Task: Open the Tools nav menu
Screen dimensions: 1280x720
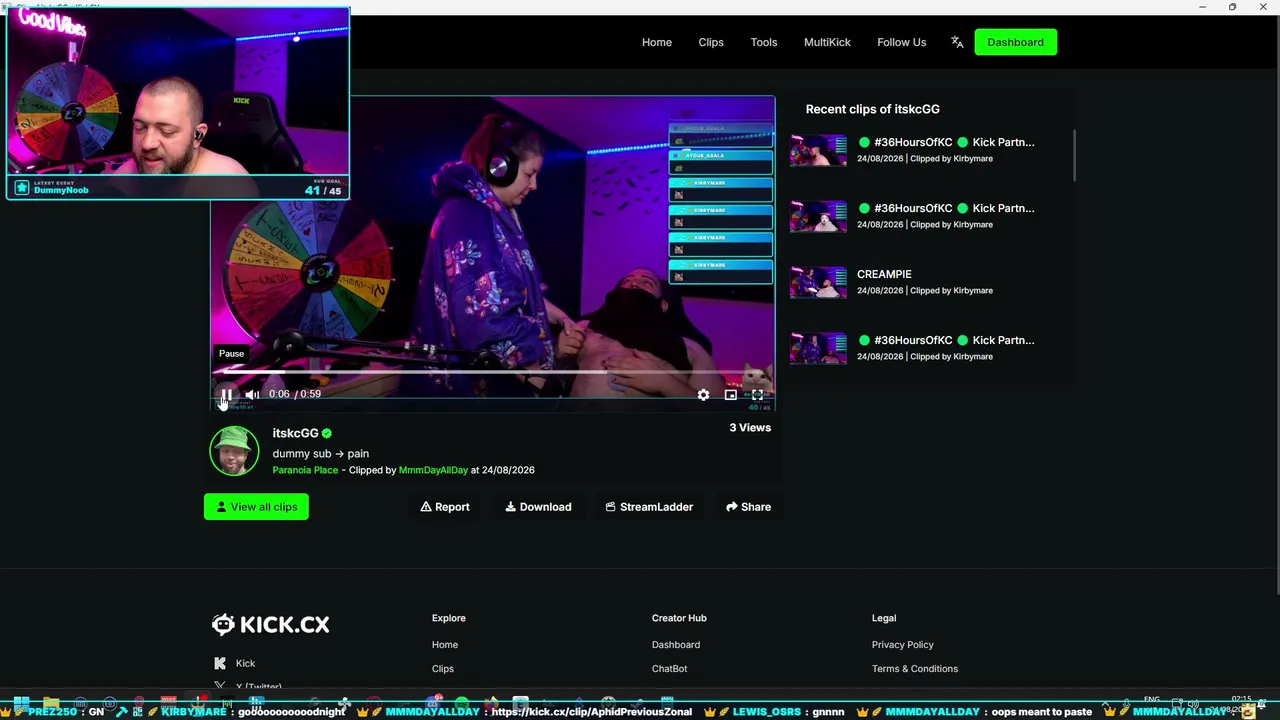Action: pos(764,42)
